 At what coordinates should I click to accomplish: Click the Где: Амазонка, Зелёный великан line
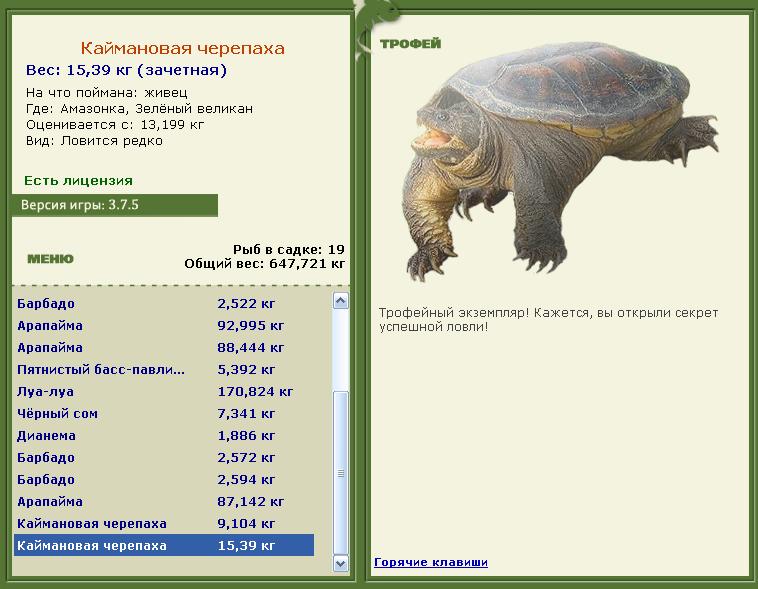139,109
